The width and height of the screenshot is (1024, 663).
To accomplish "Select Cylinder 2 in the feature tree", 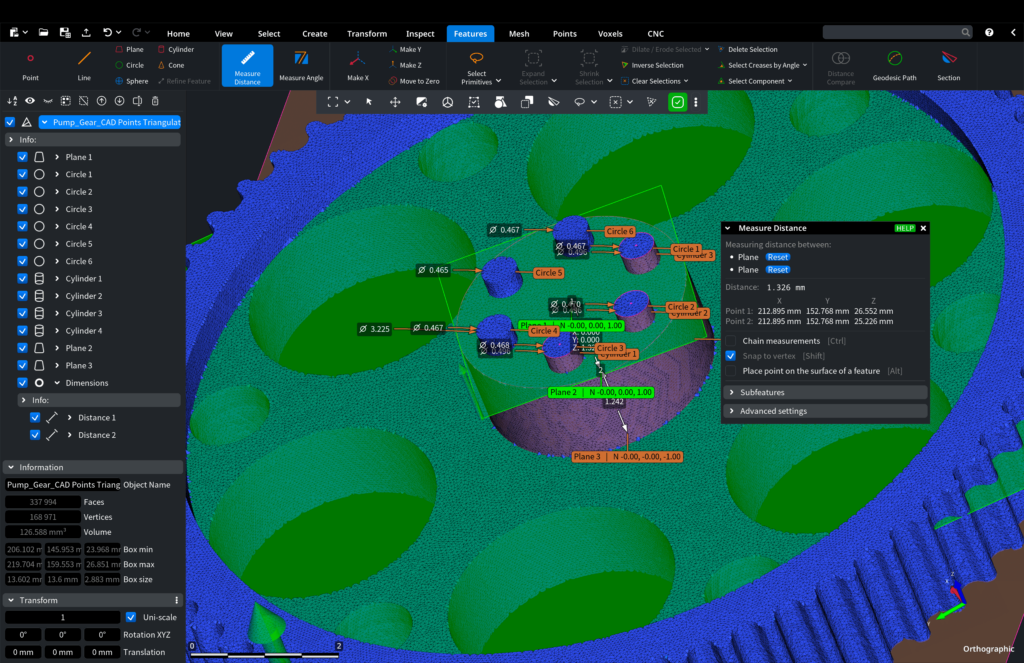I will (x=84, y=296).
